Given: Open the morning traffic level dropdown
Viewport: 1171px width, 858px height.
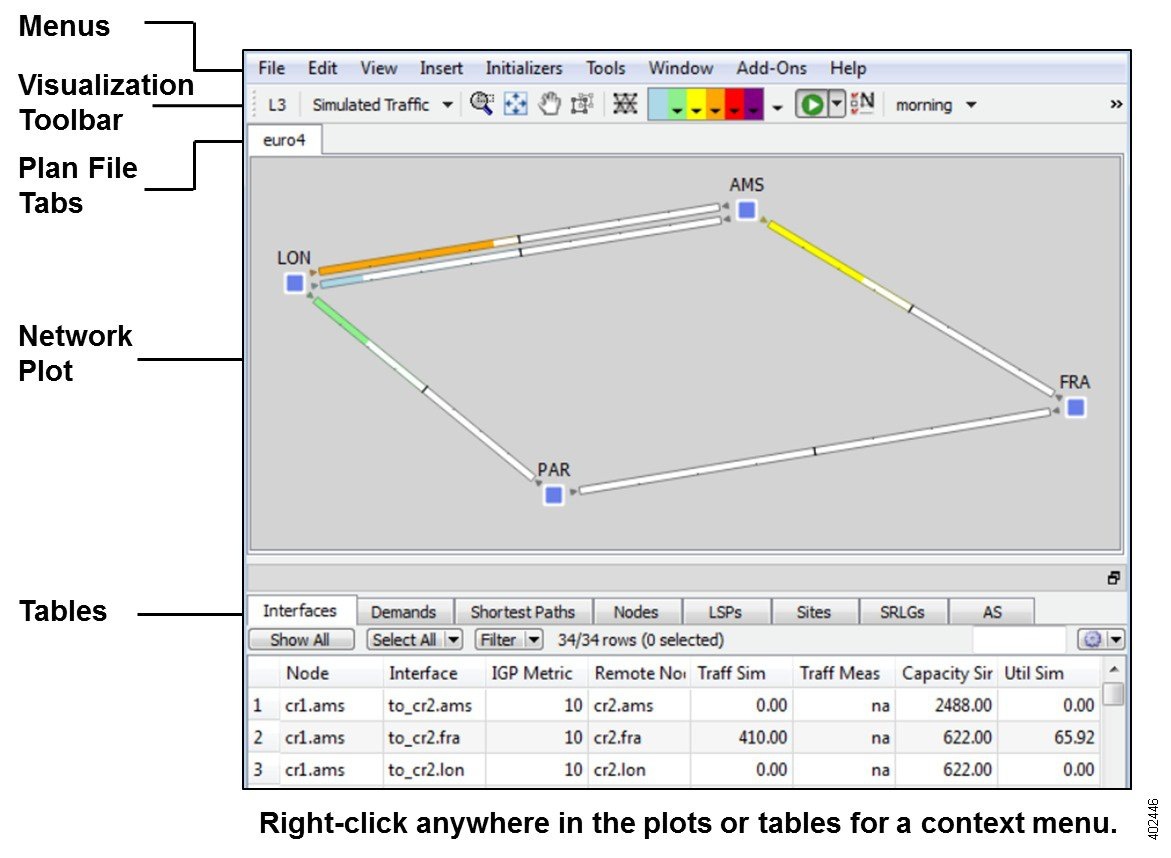Looking at the screenshot, I should tap(936, 105).
